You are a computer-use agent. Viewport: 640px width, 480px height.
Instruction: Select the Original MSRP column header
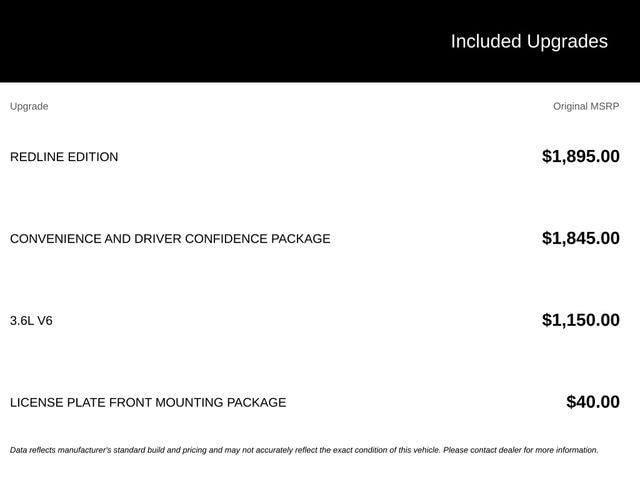coord(586,107)
